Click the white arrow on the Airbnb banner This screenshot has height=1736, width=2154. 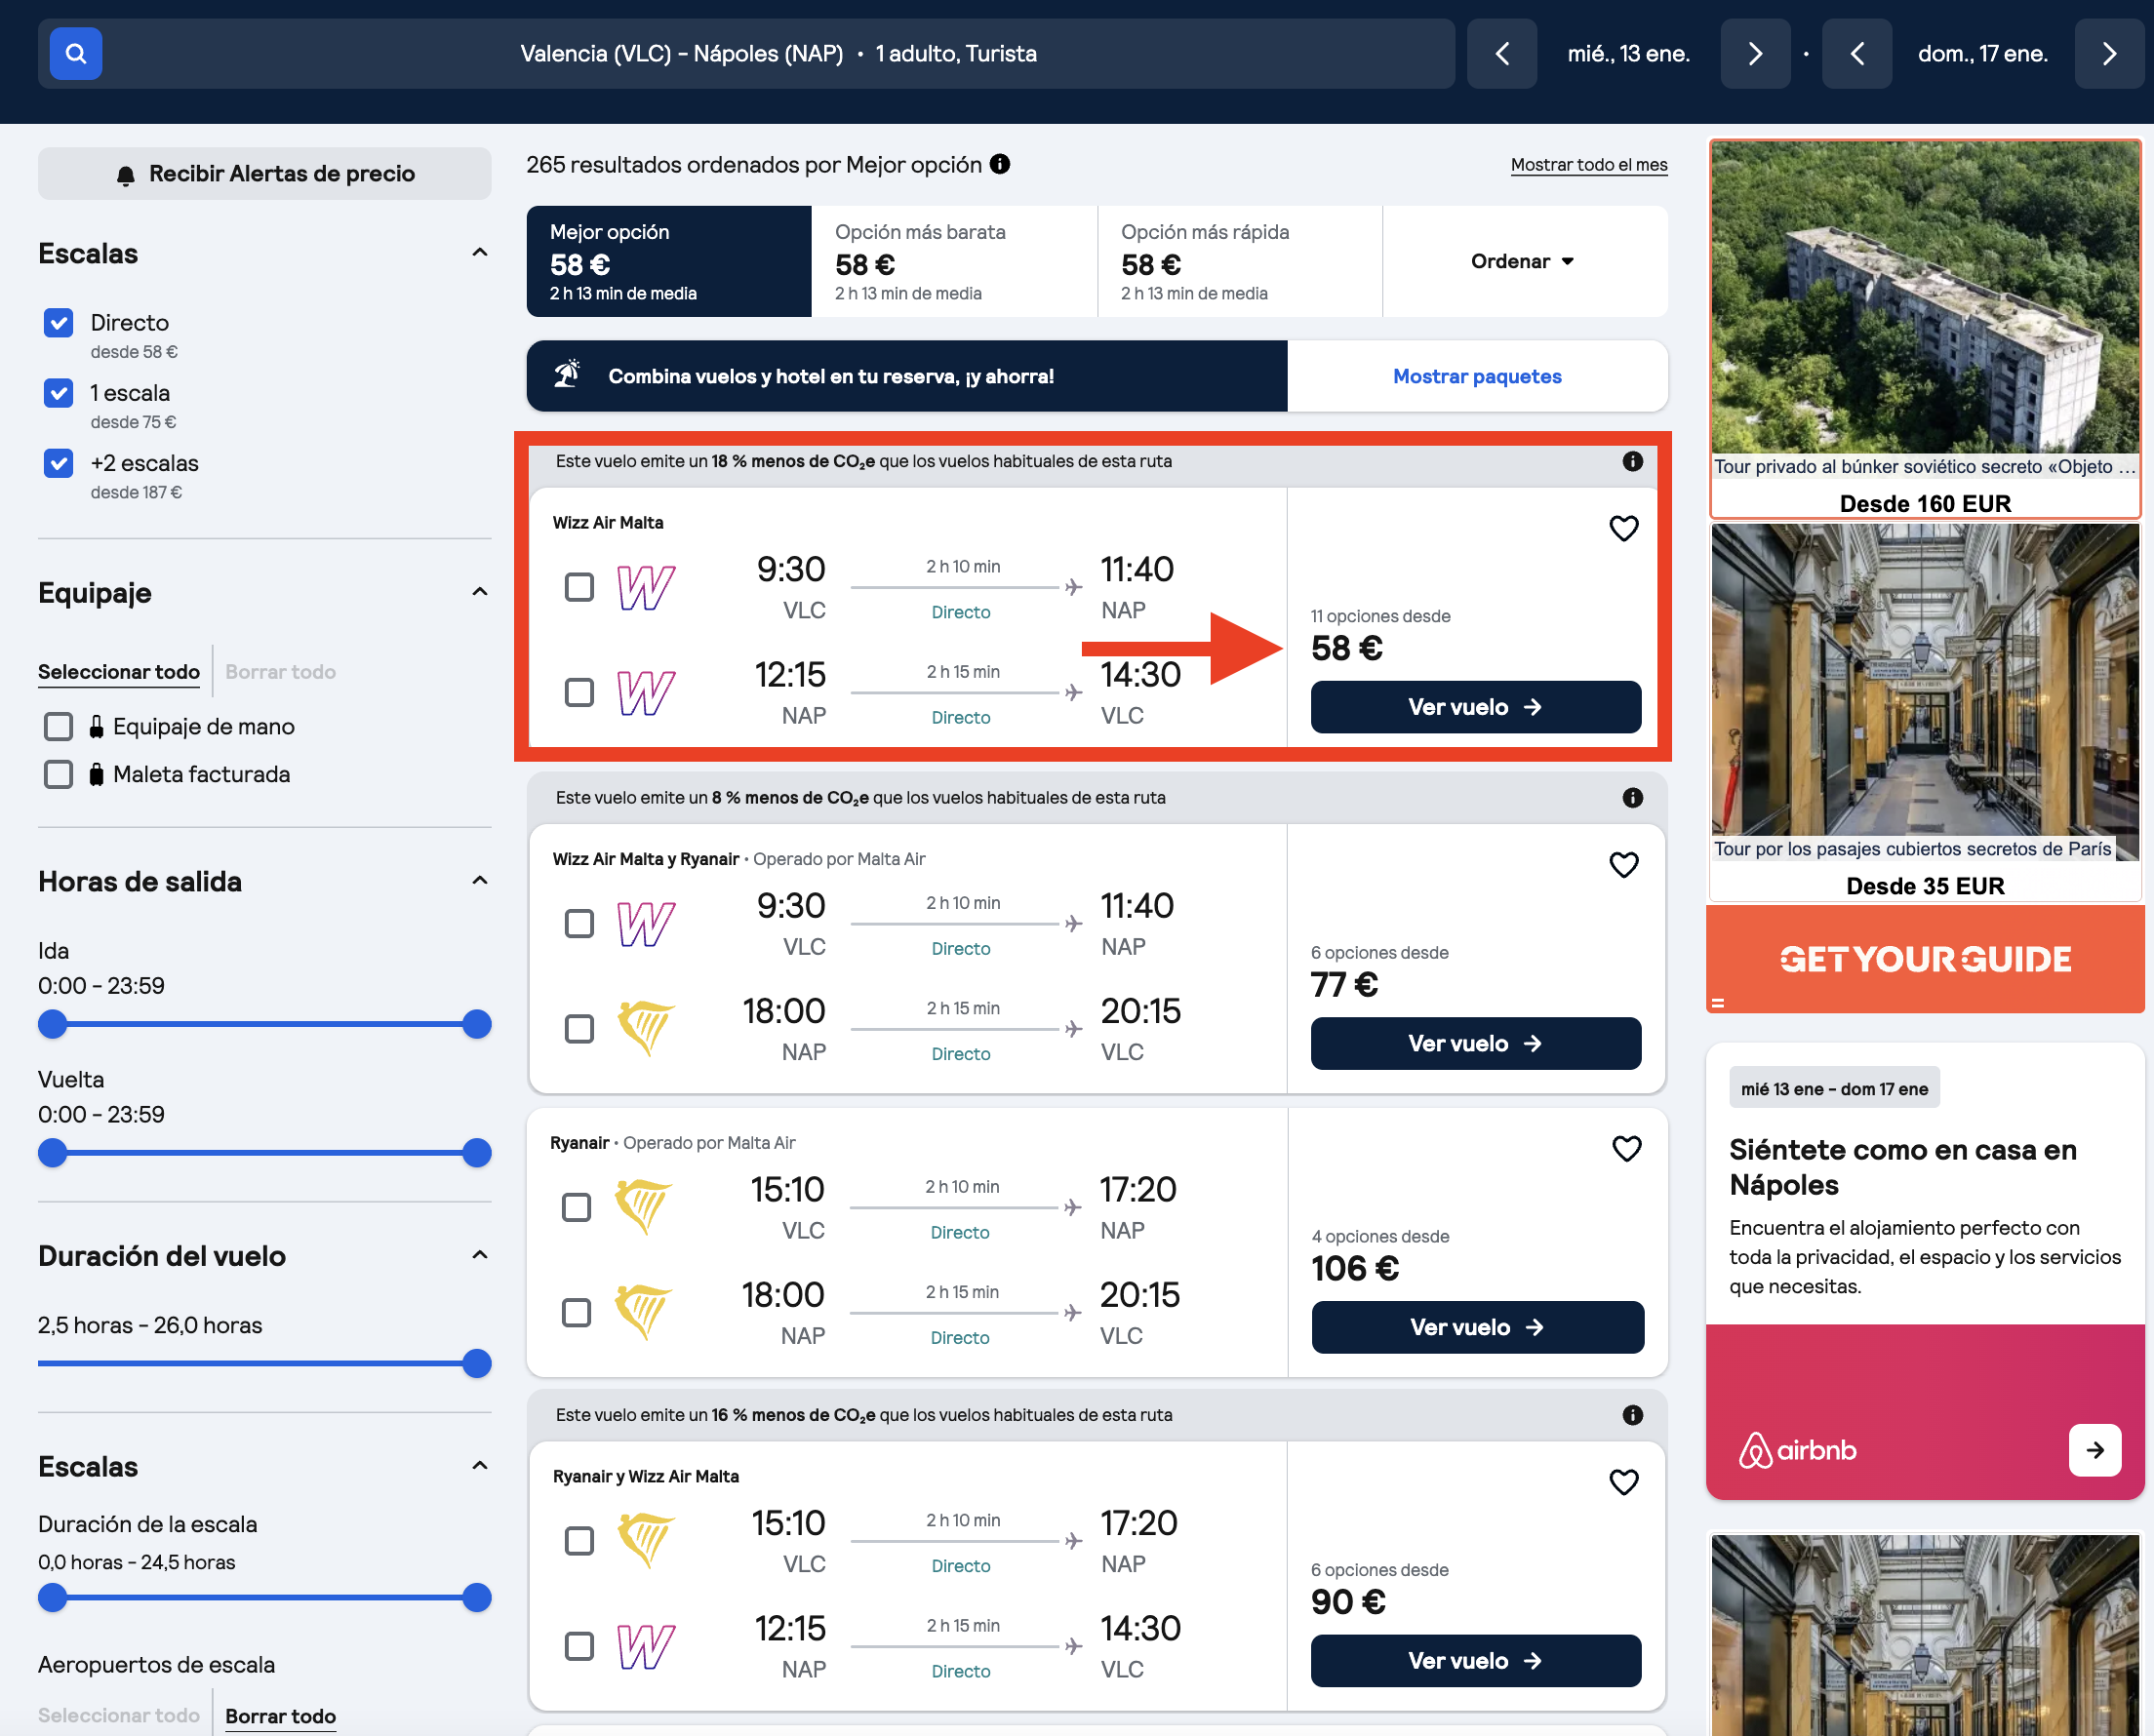(x=2095, y=1450)
